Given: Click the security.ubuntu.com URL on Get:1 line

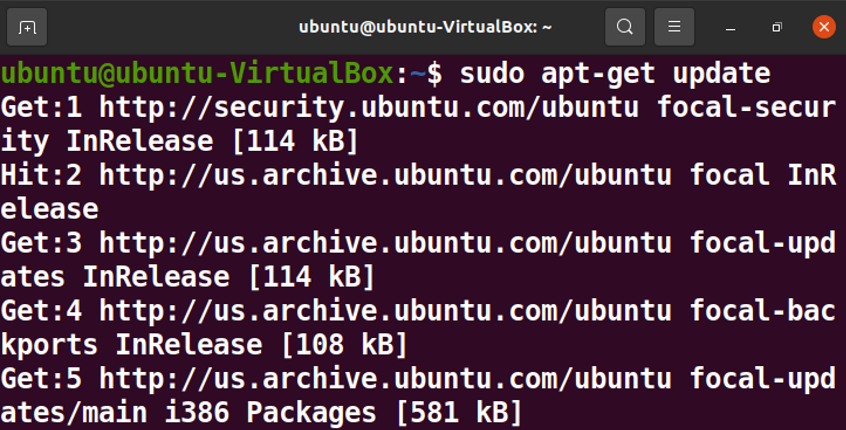Looking at the screenshot, I should click(x=369, y=108).
